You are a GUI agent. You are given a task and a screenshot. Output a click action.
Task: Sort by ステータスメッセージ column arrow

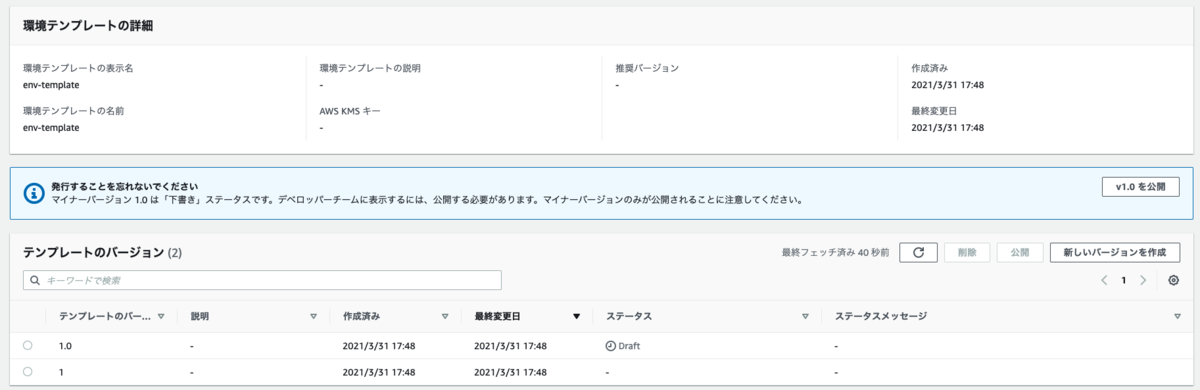[x=1177, y=316]
